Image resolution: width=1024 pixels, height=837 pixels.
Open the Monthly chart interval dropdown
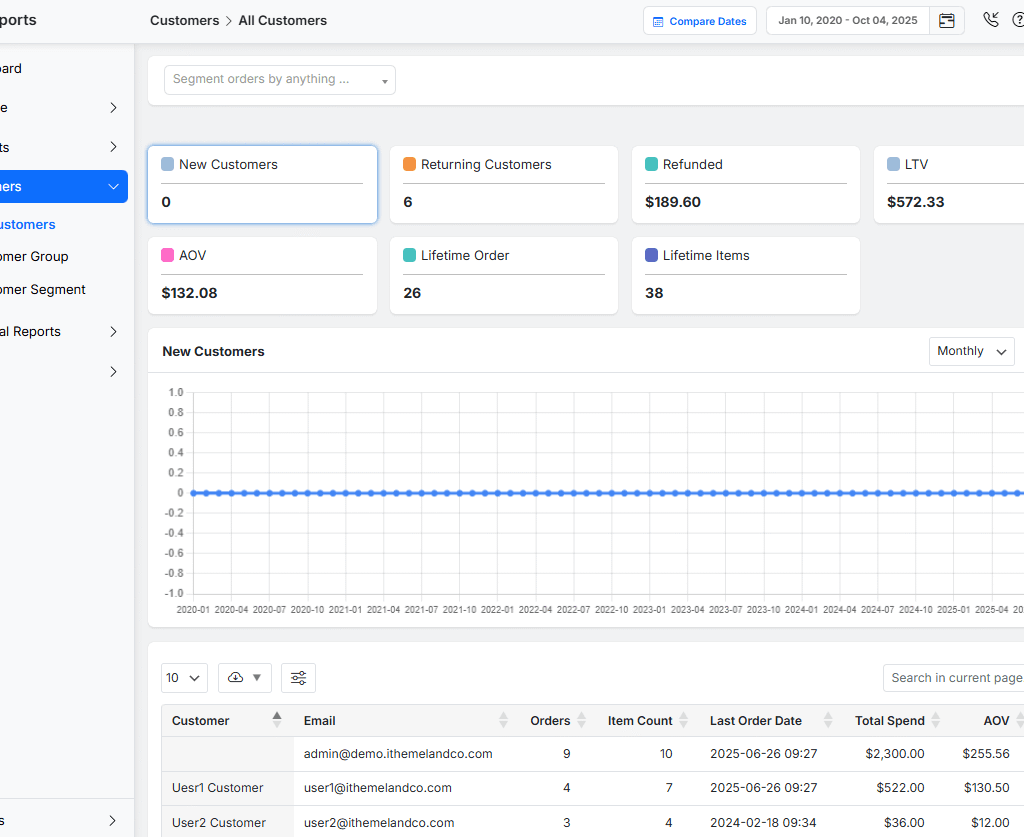click(x=971, y=351)
